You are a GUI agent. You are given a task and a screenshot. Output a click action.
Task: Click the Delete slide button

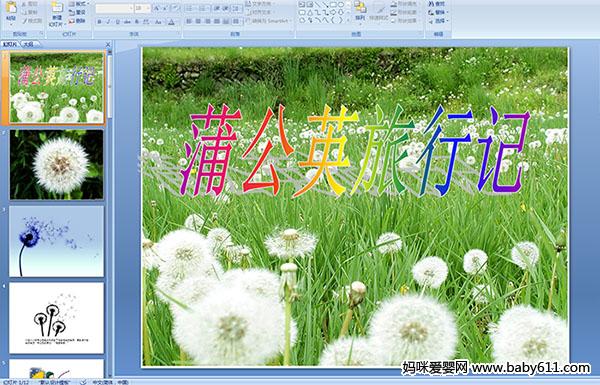(x=77, y=21)
